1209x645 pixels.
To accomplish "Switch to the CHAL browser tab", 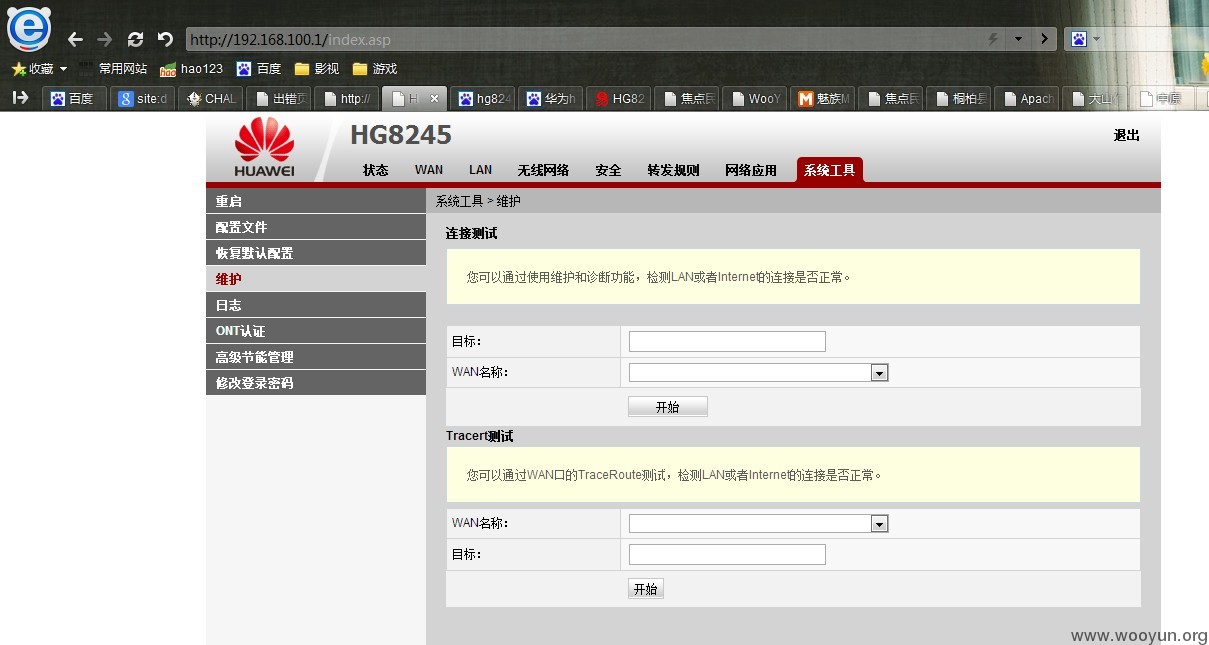I will tap(211, 98).
